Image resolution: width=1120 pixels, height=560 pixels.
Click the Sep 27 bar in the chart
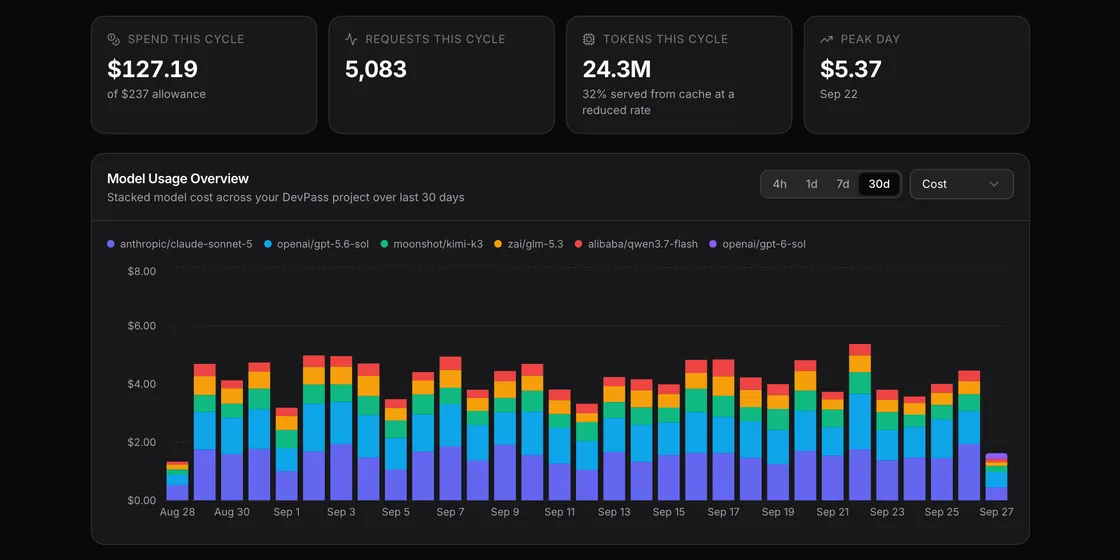[x=996, y=476]
